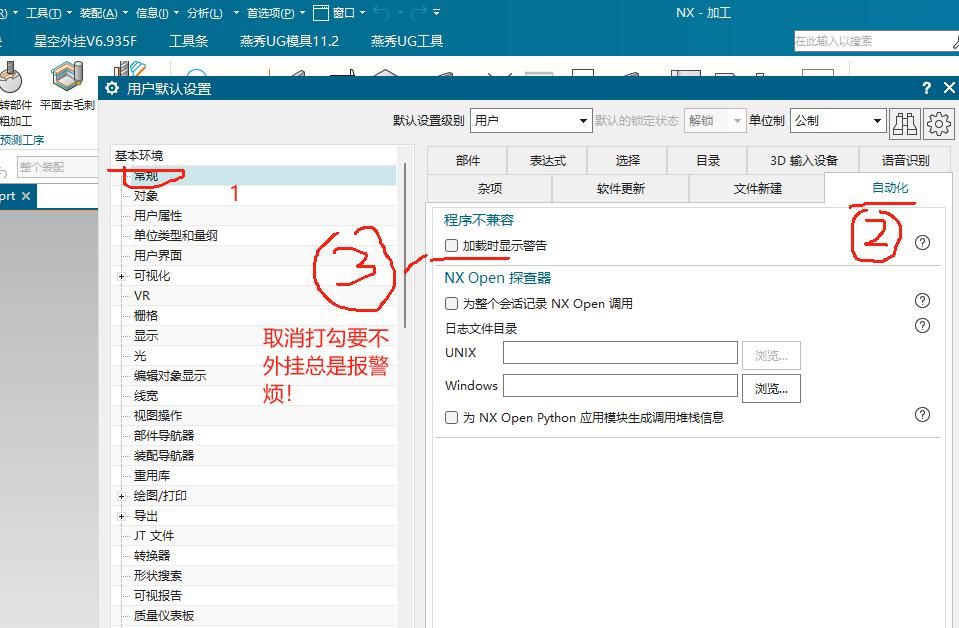Click the 浏览 button for Windows directory
This screenshot has width=959, height=628.
(x=769, y=388)
